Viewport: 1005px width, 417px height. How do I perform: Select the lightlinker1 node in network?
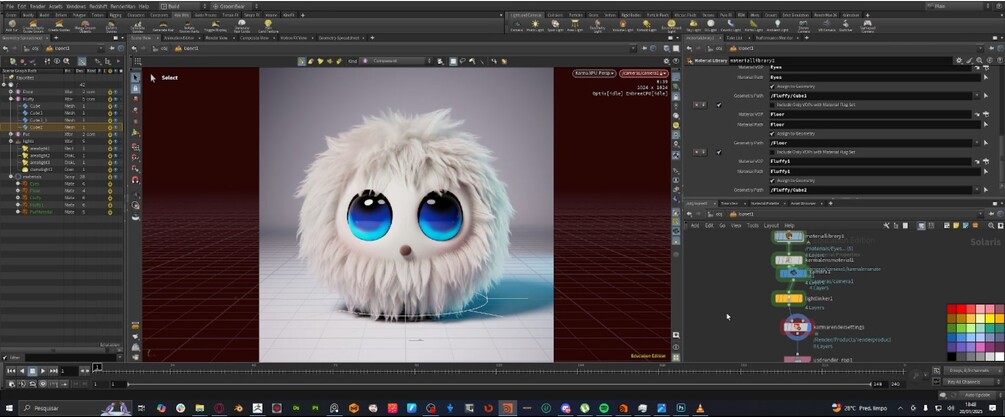[787, 298]
